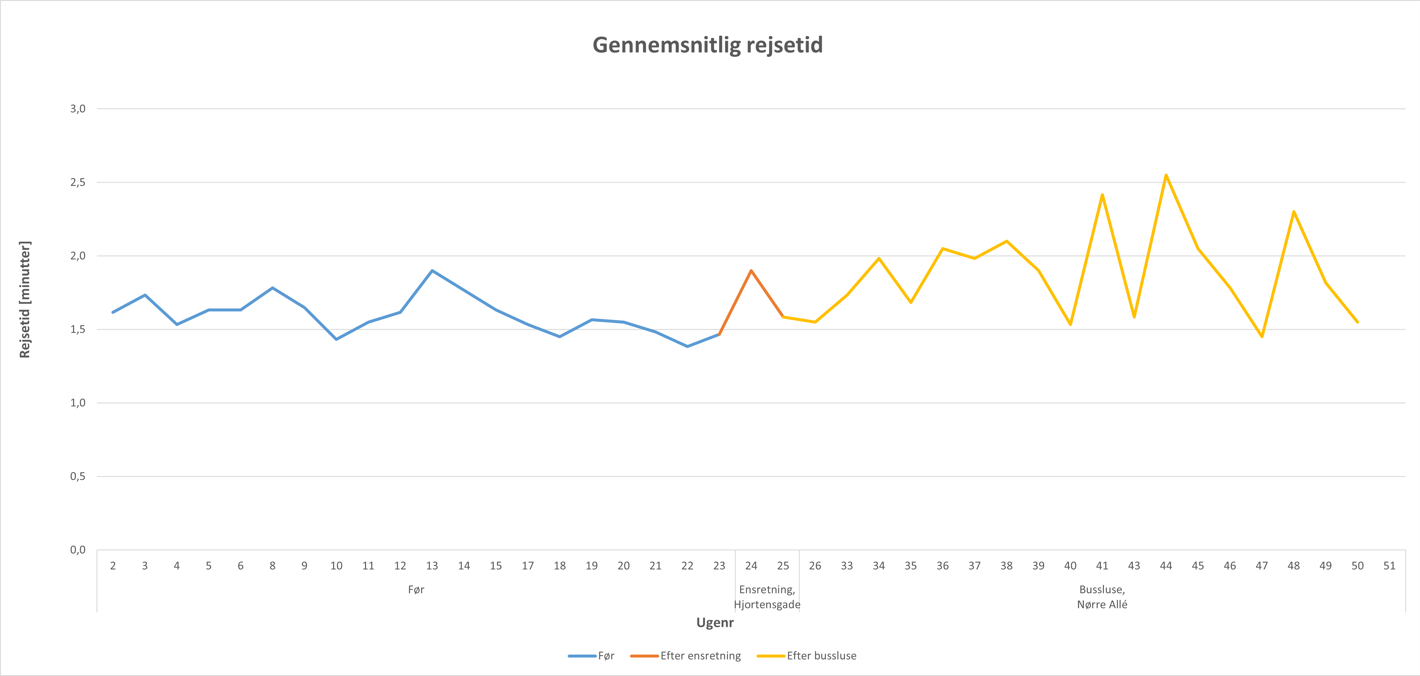Select the blue Før legend line swatch
The width and height of the screenshot is (1420, 676).
[581, 656]
